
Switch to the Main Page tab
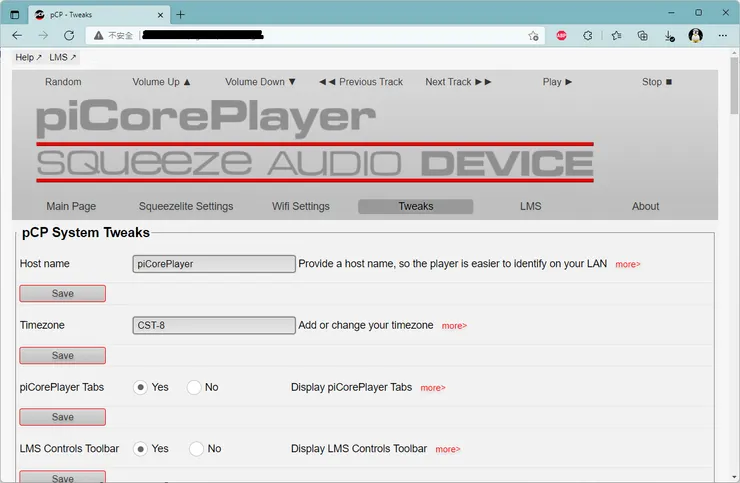coord(71,206)
